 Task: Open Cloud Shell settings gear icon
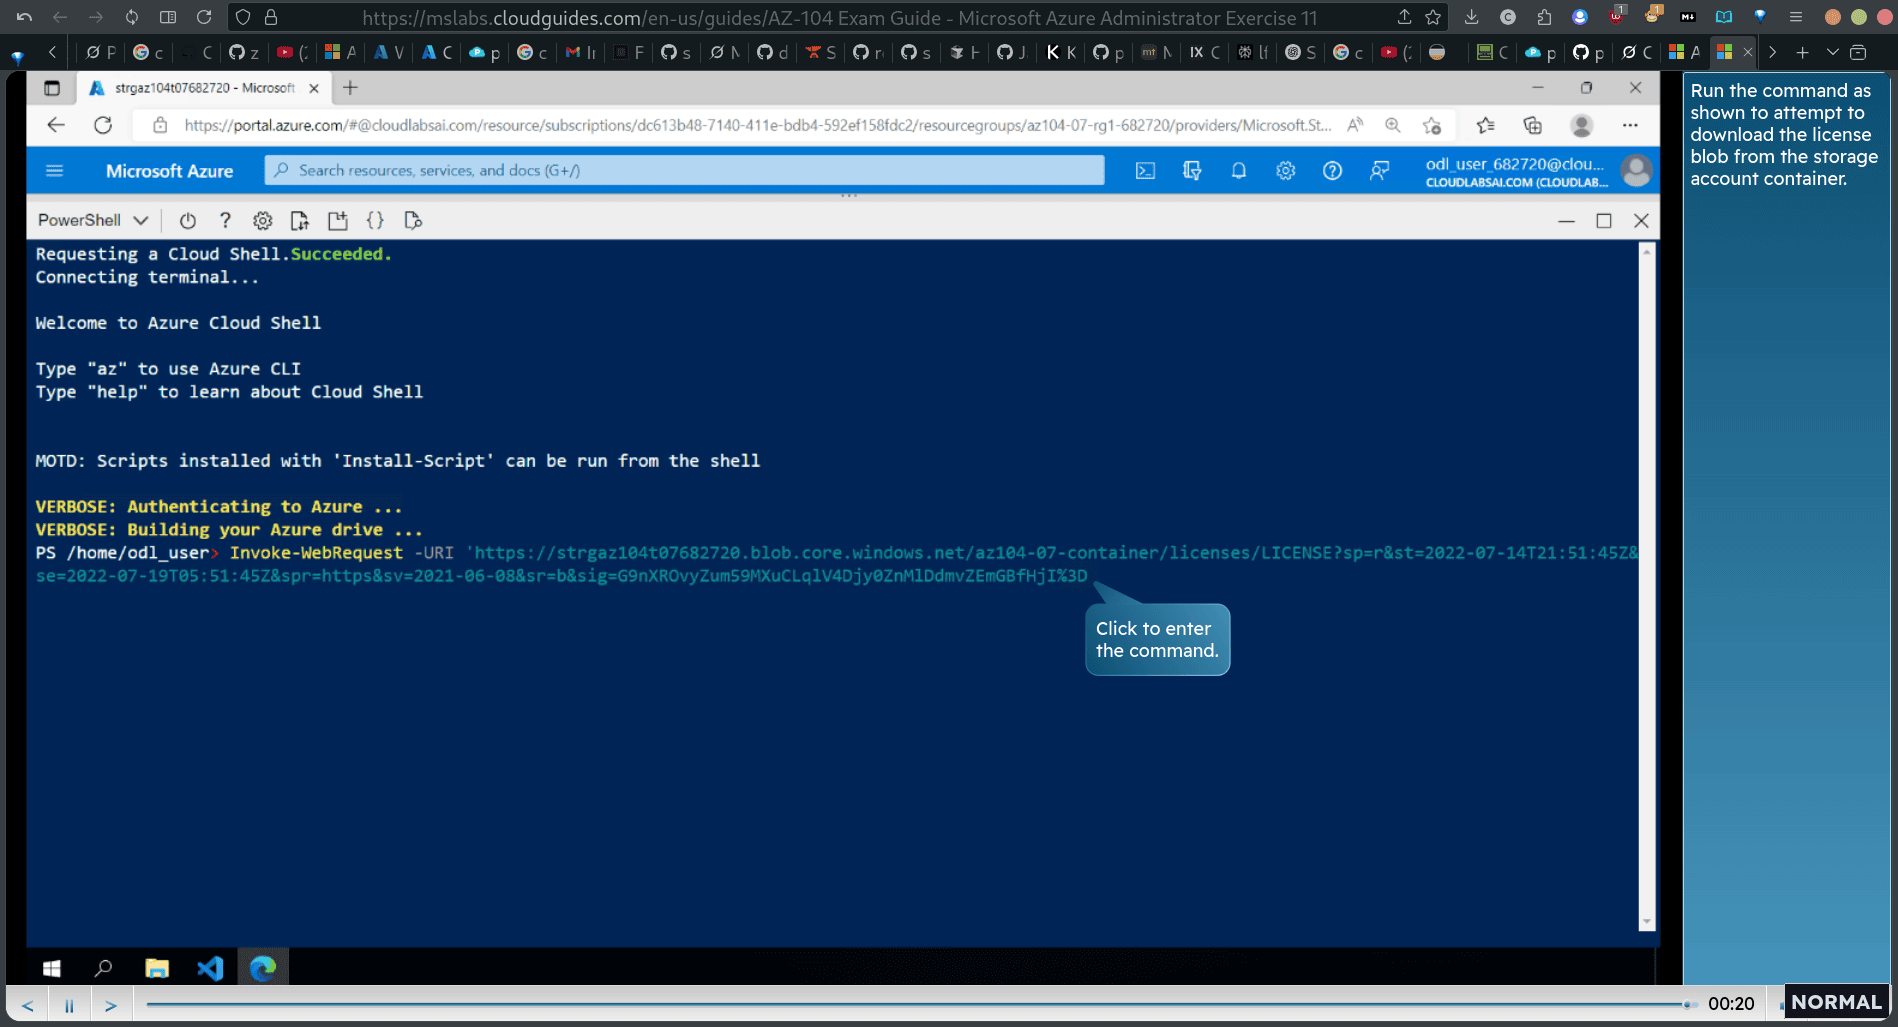tap(262, 221)
